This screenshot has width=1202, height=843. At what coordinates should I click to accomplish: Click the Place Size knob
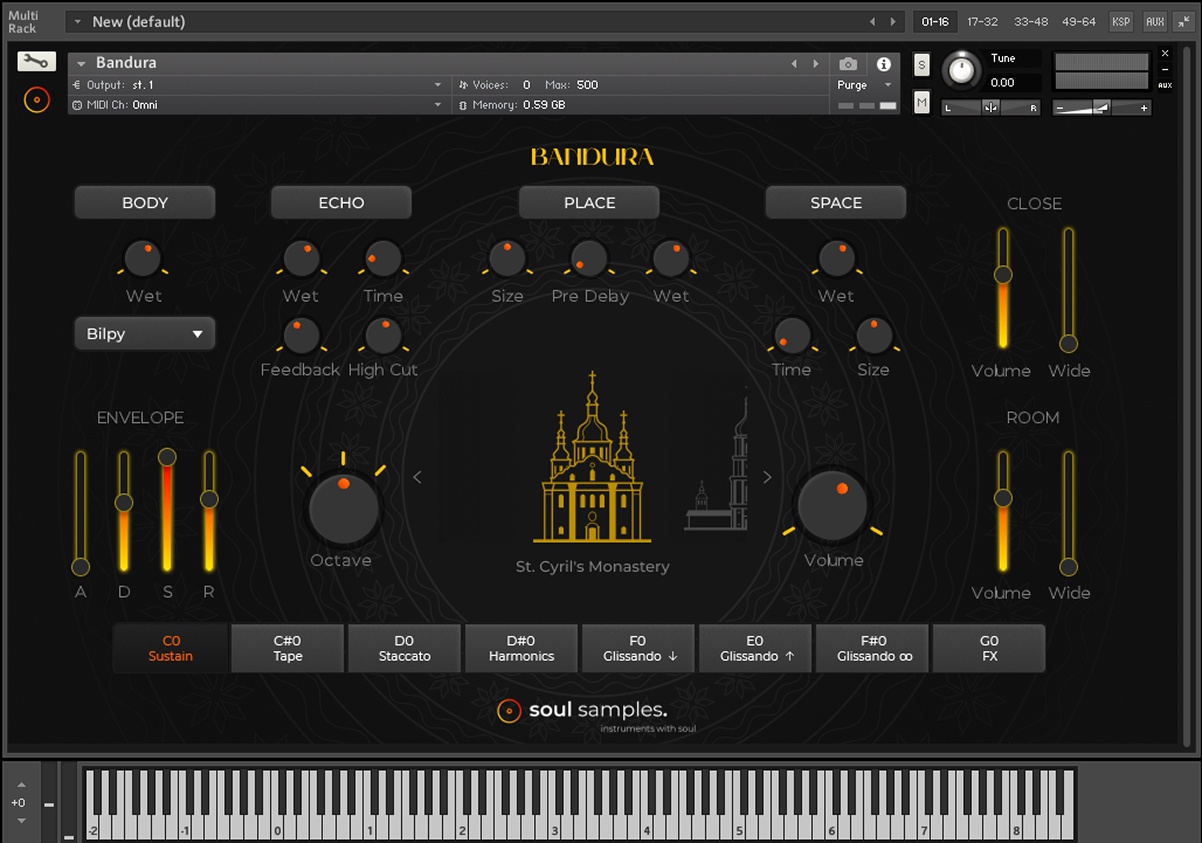[507, 259]
